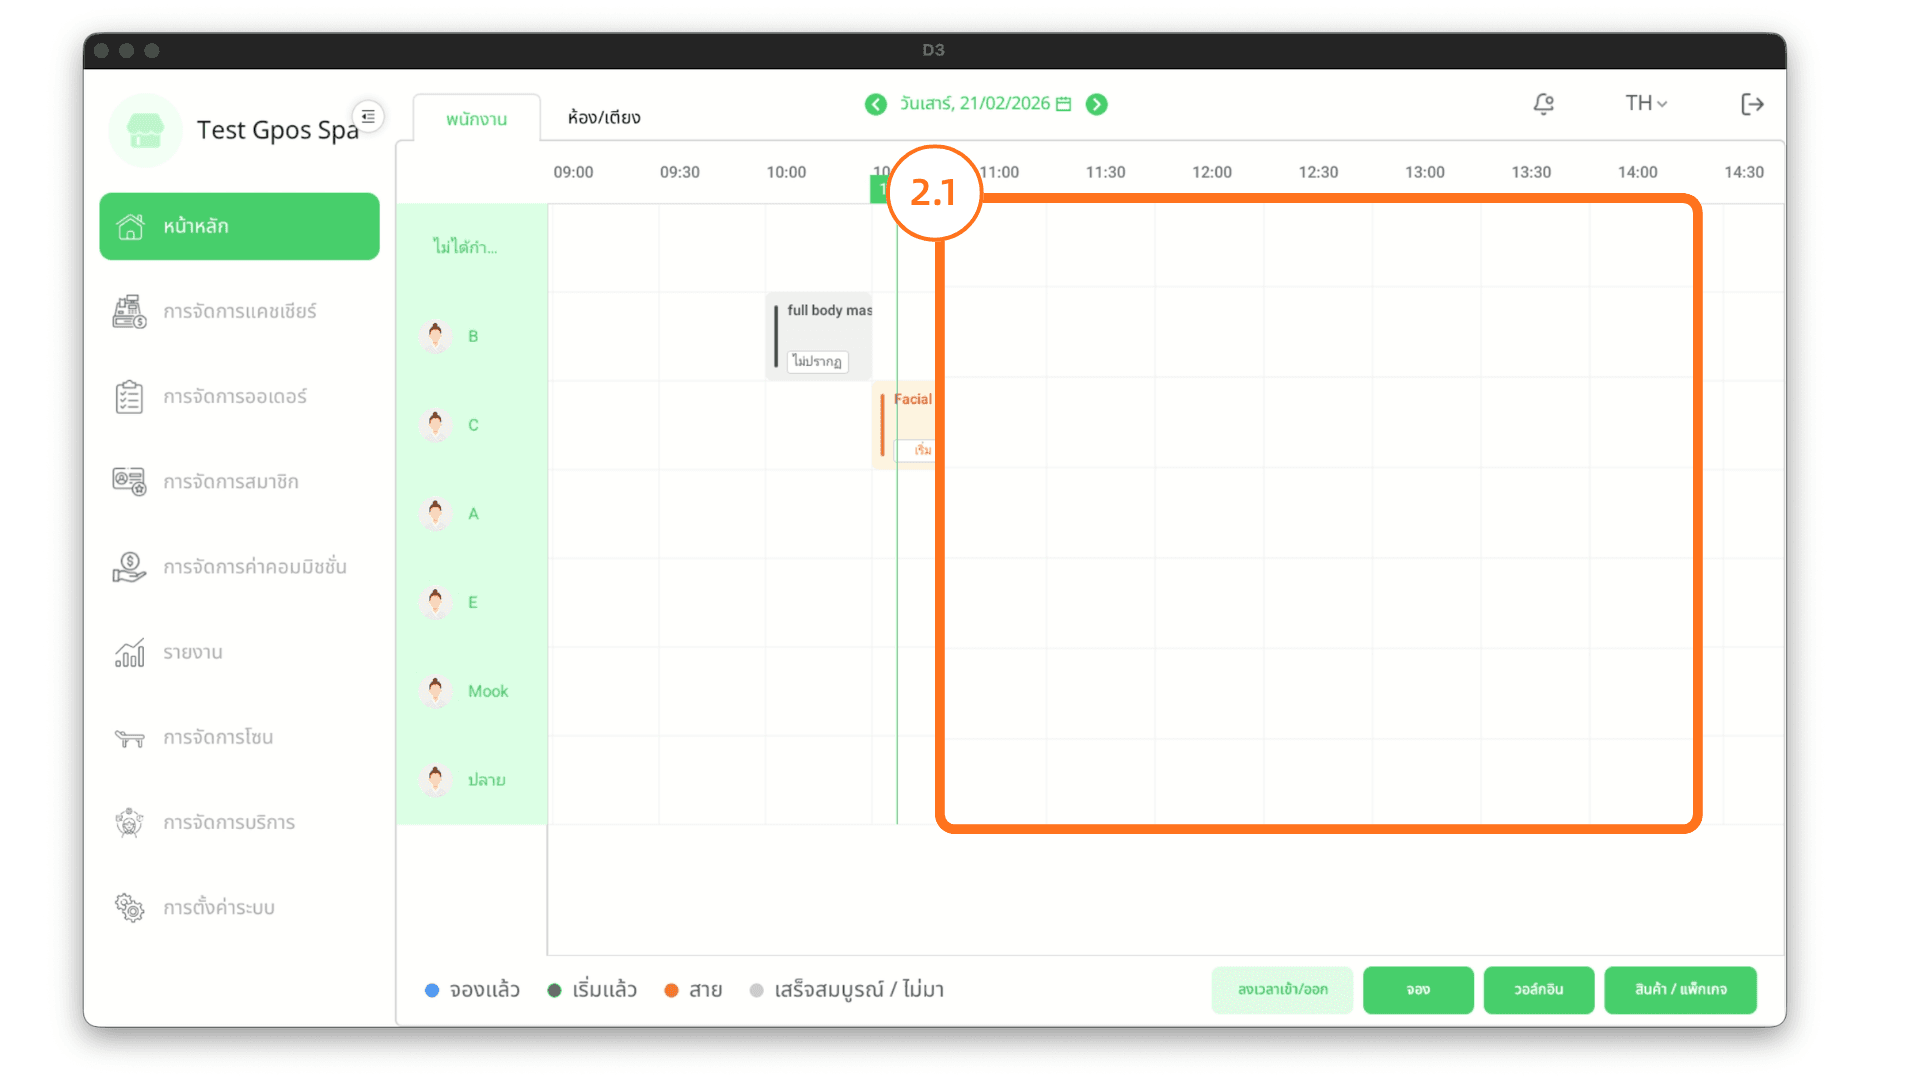Open system settings (การตั้งค่าระบบ)
Screen dimensions: 1920x1080
click(x=218, y=908)
